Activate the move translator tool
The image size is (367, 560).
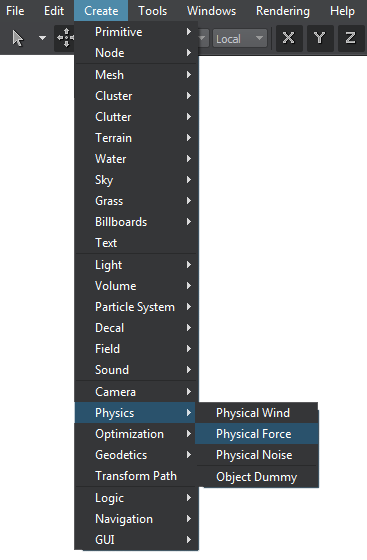65,38
